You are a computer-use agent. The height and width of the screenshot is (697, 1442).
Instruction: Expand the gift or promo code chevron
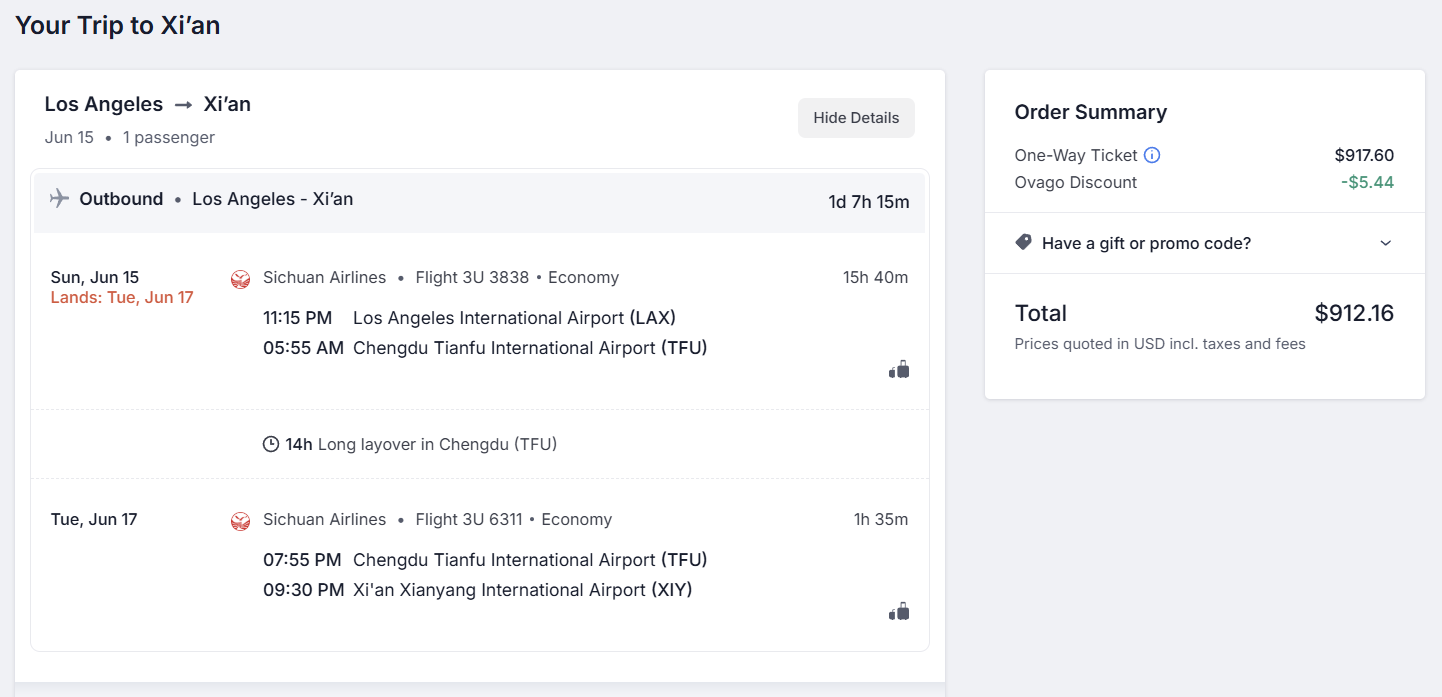tap(1385, 243)
